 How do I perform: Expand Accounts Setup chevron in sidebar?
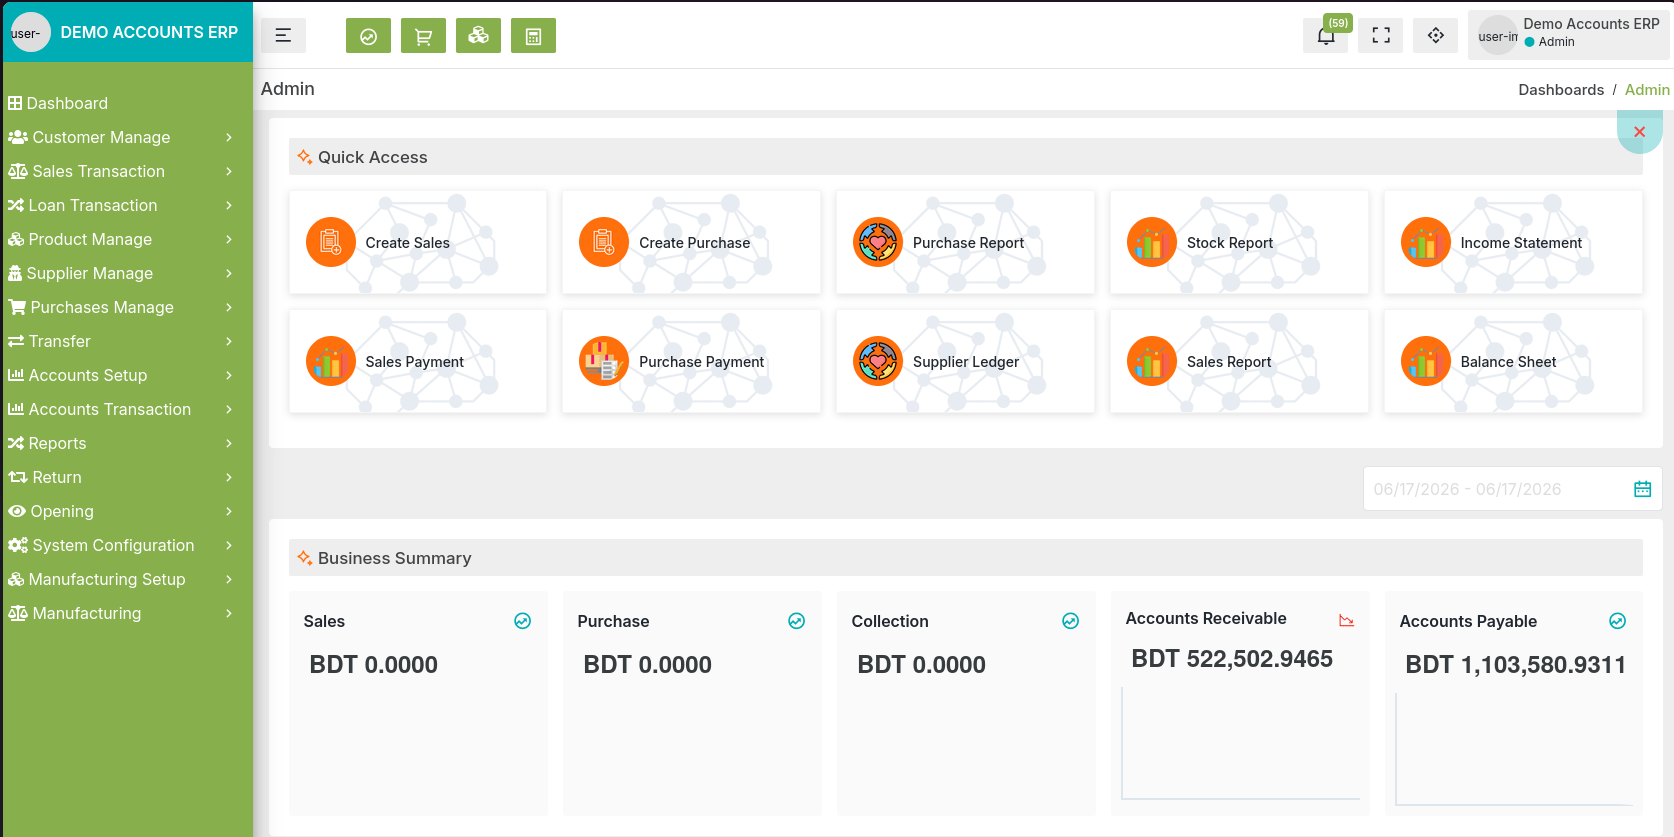coord(229,375)
